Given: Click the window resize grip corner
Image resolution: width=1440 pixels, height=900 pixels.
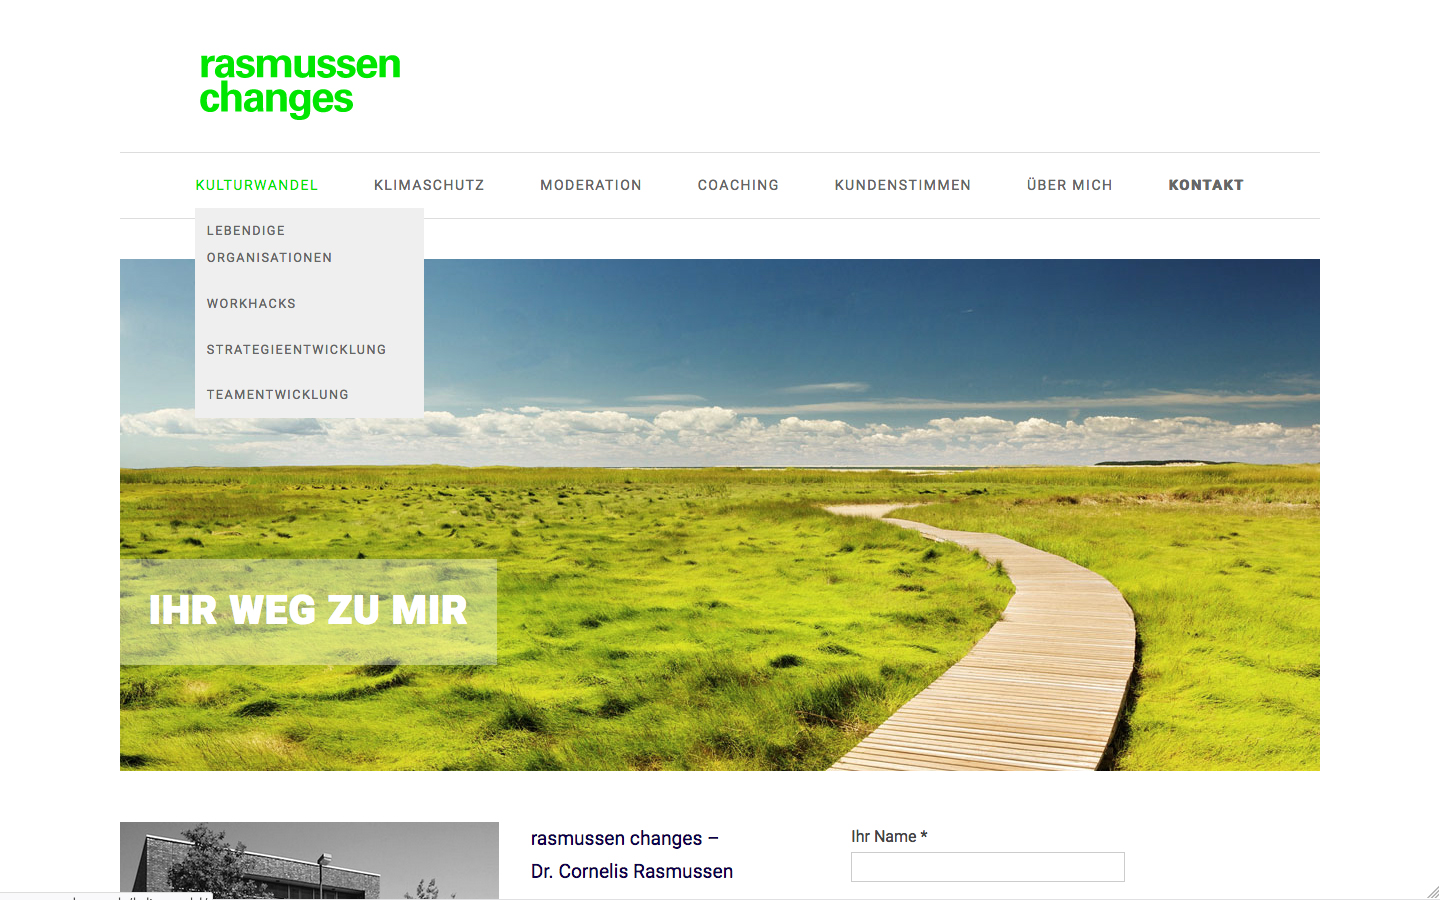Looking at the screenshot, I should [1432, 892].
